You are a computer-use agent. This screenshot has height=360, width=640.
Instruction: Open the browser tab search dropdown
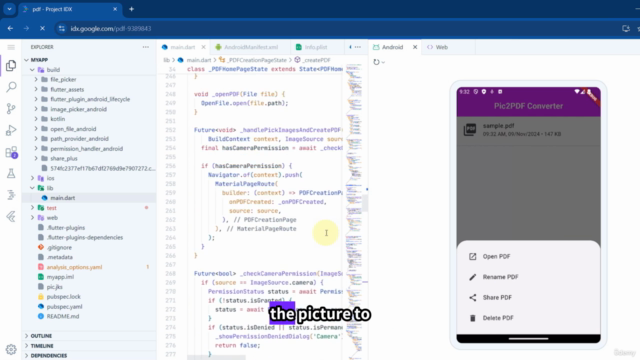[x=9, y=9]
